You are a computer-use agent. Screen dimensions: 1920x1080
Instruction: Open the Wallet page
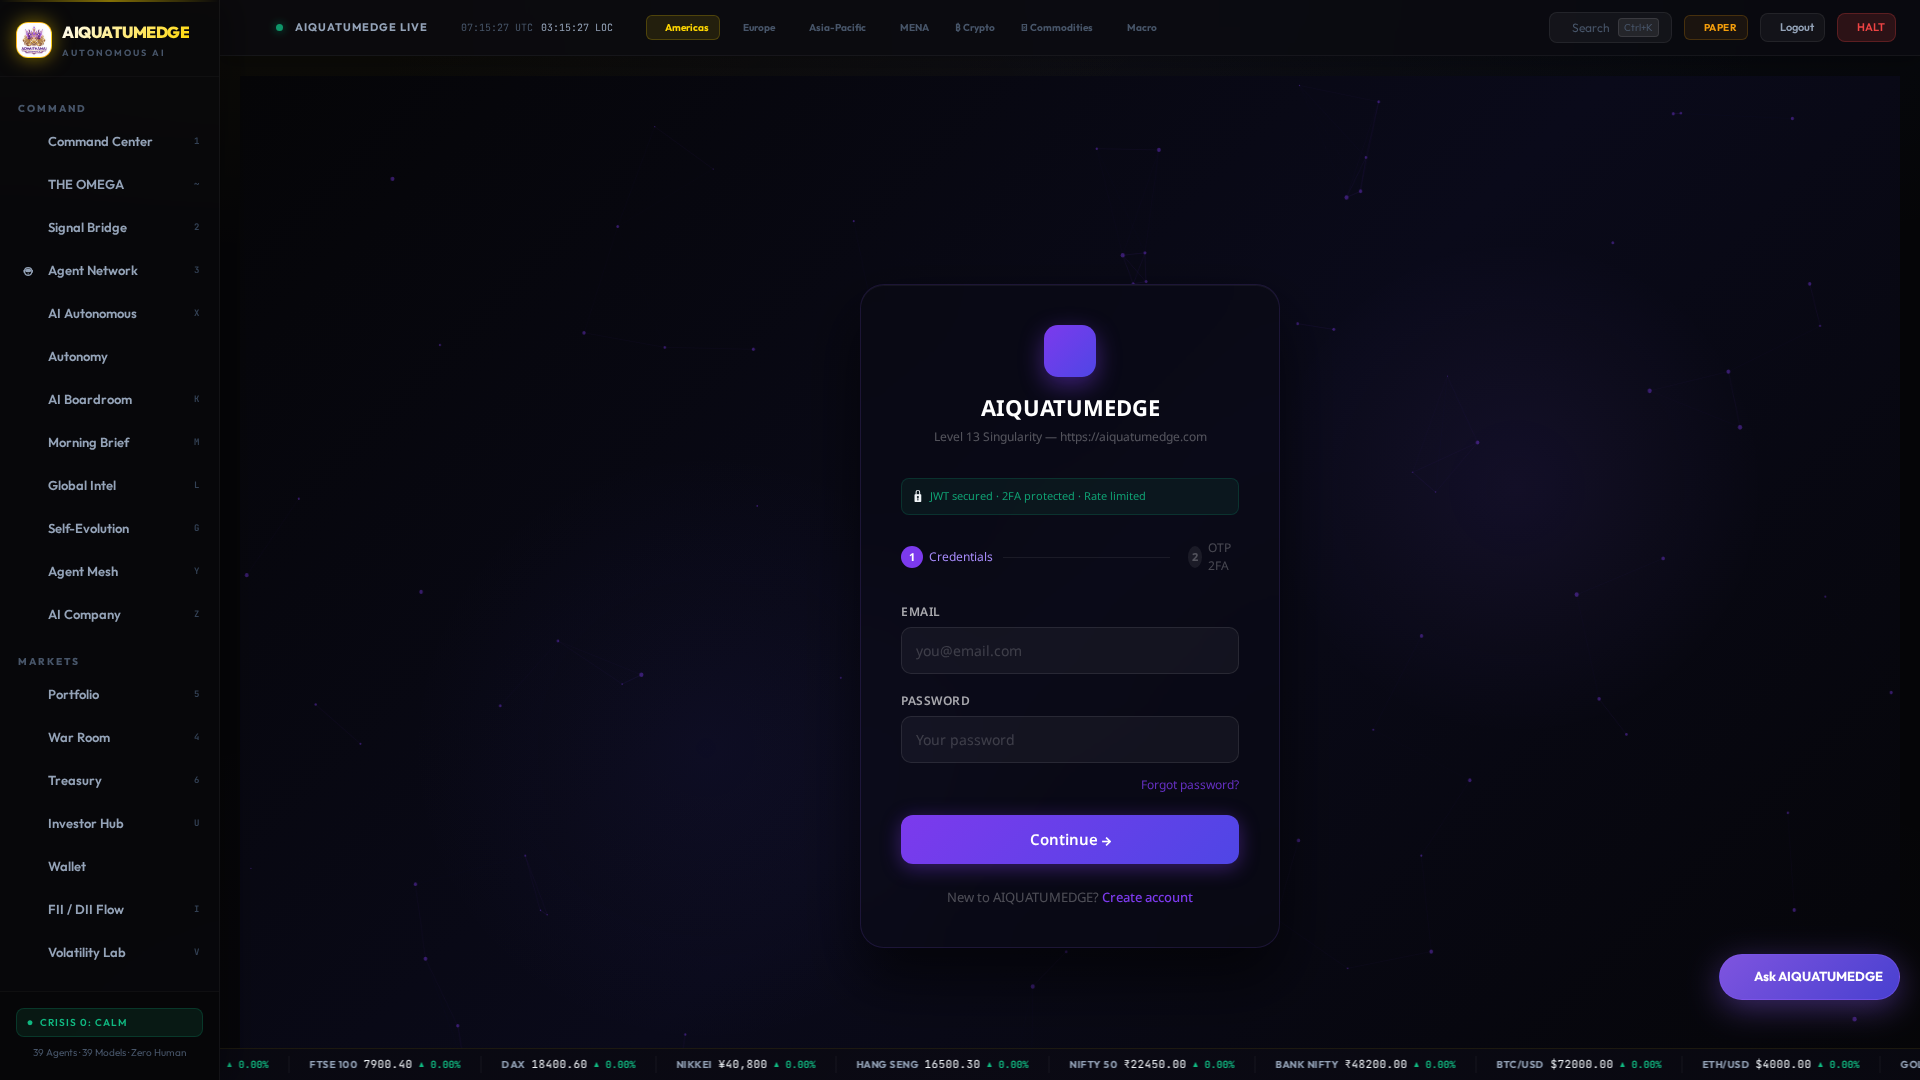tap(110, 867)
